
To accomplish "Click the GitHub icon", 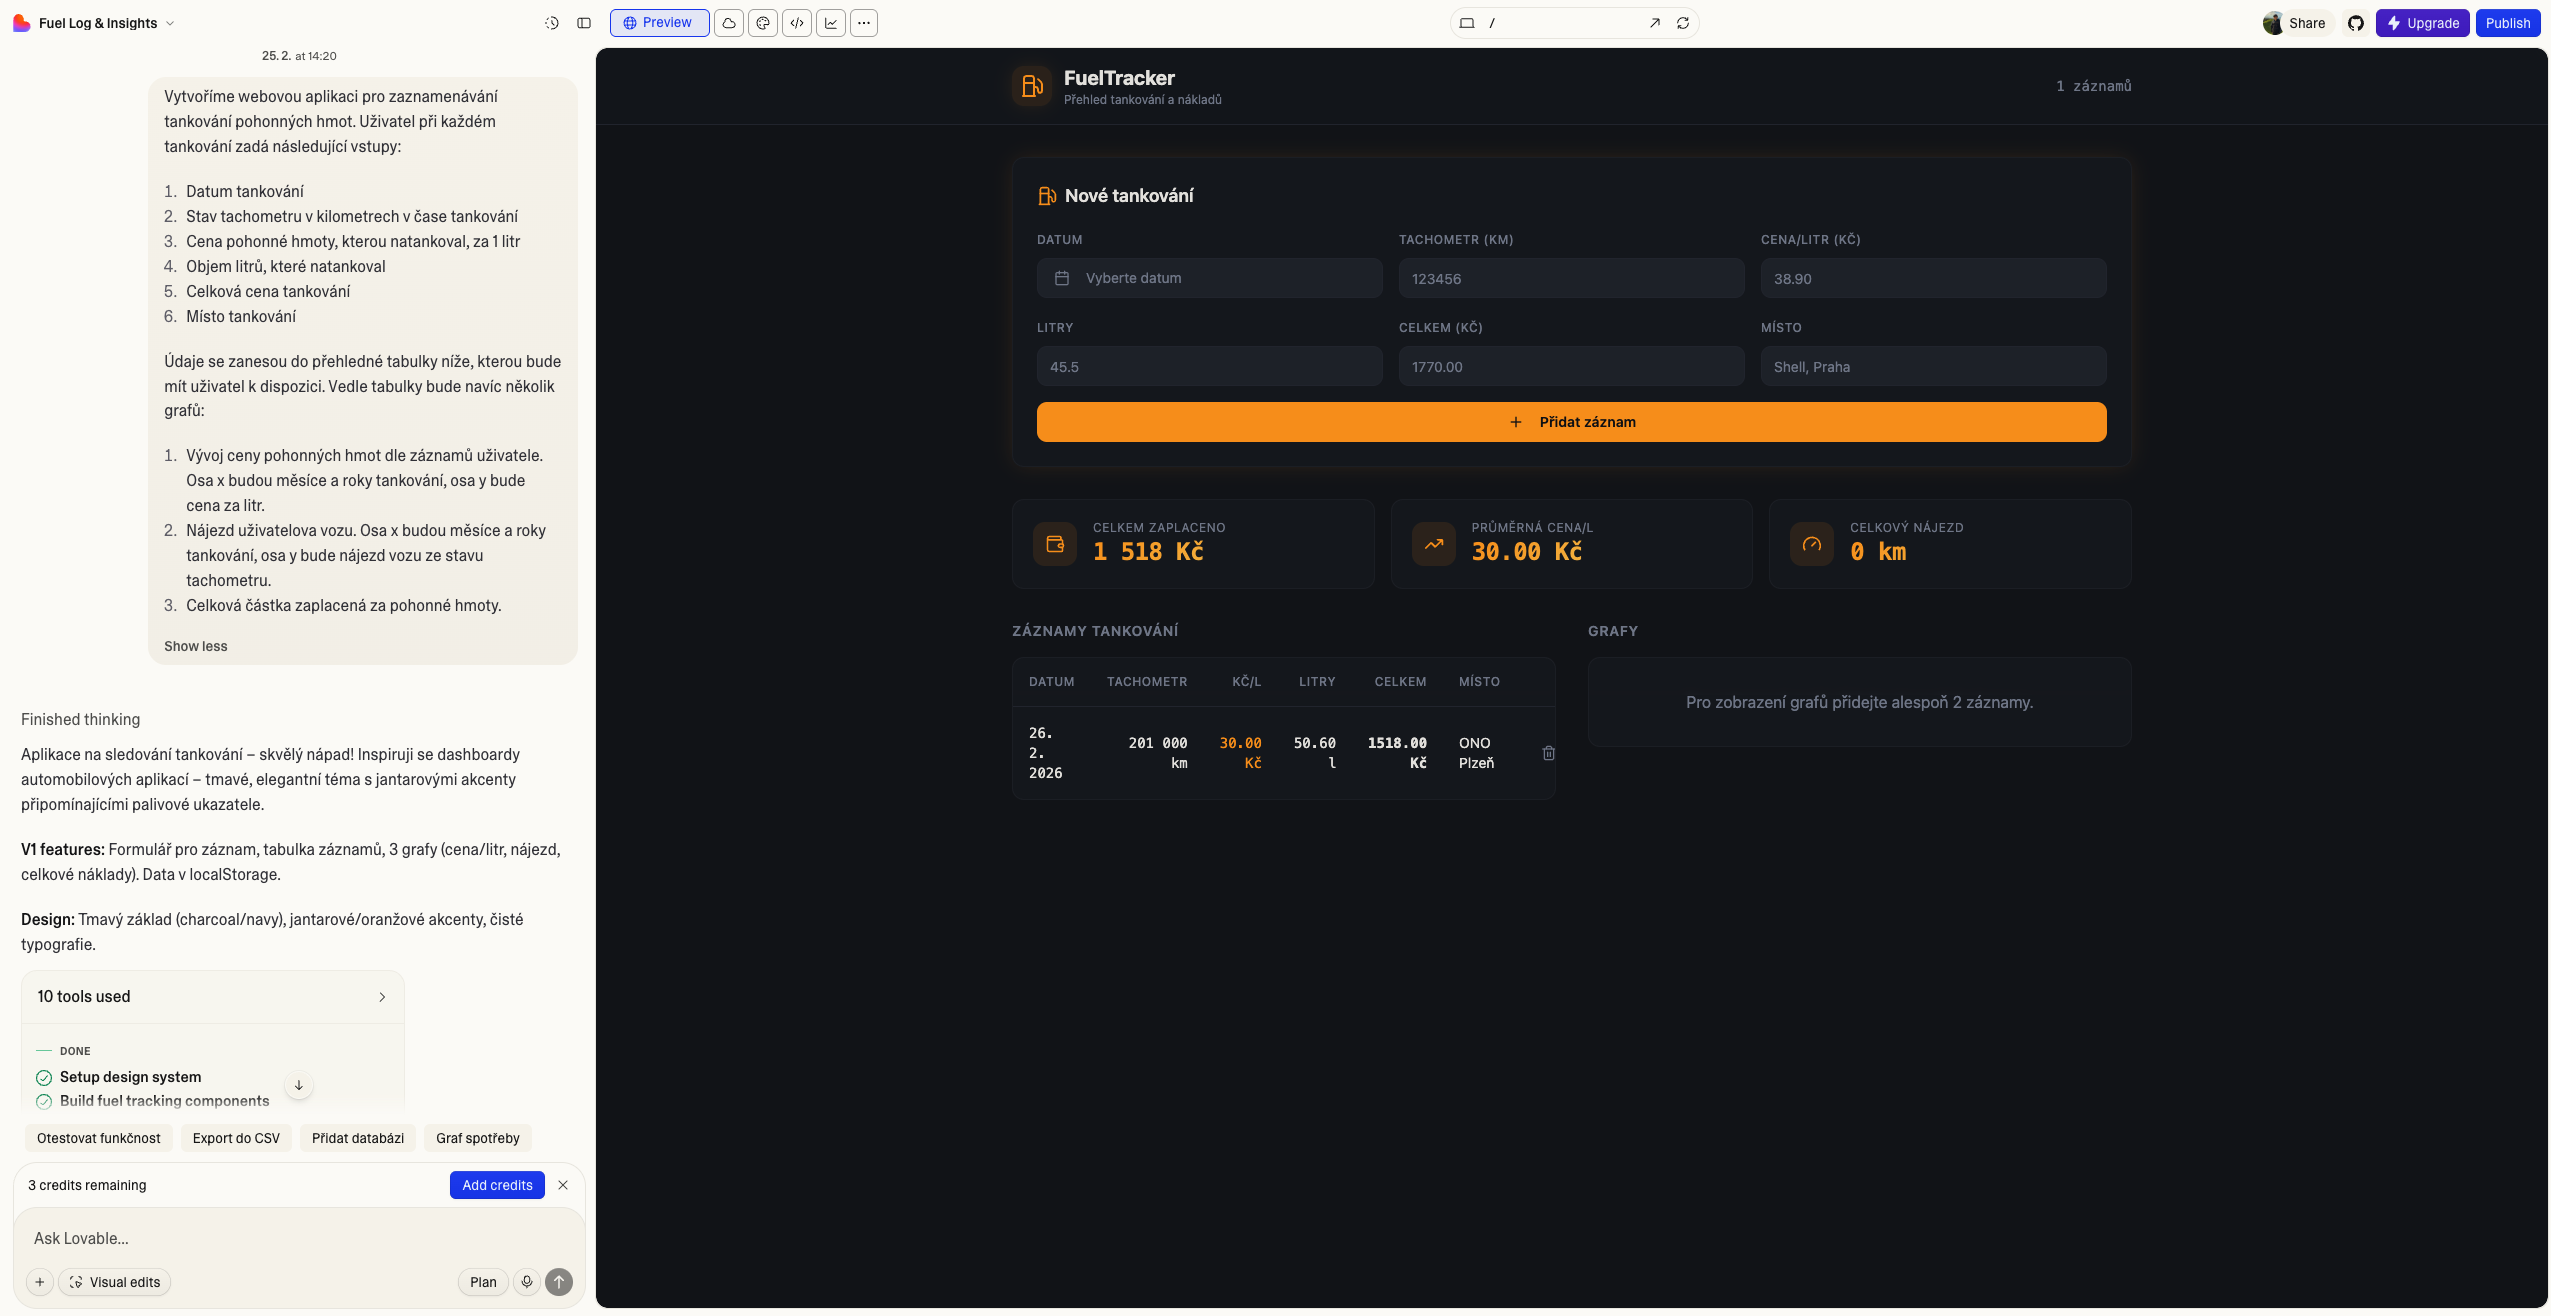I will pos(2356,23).
